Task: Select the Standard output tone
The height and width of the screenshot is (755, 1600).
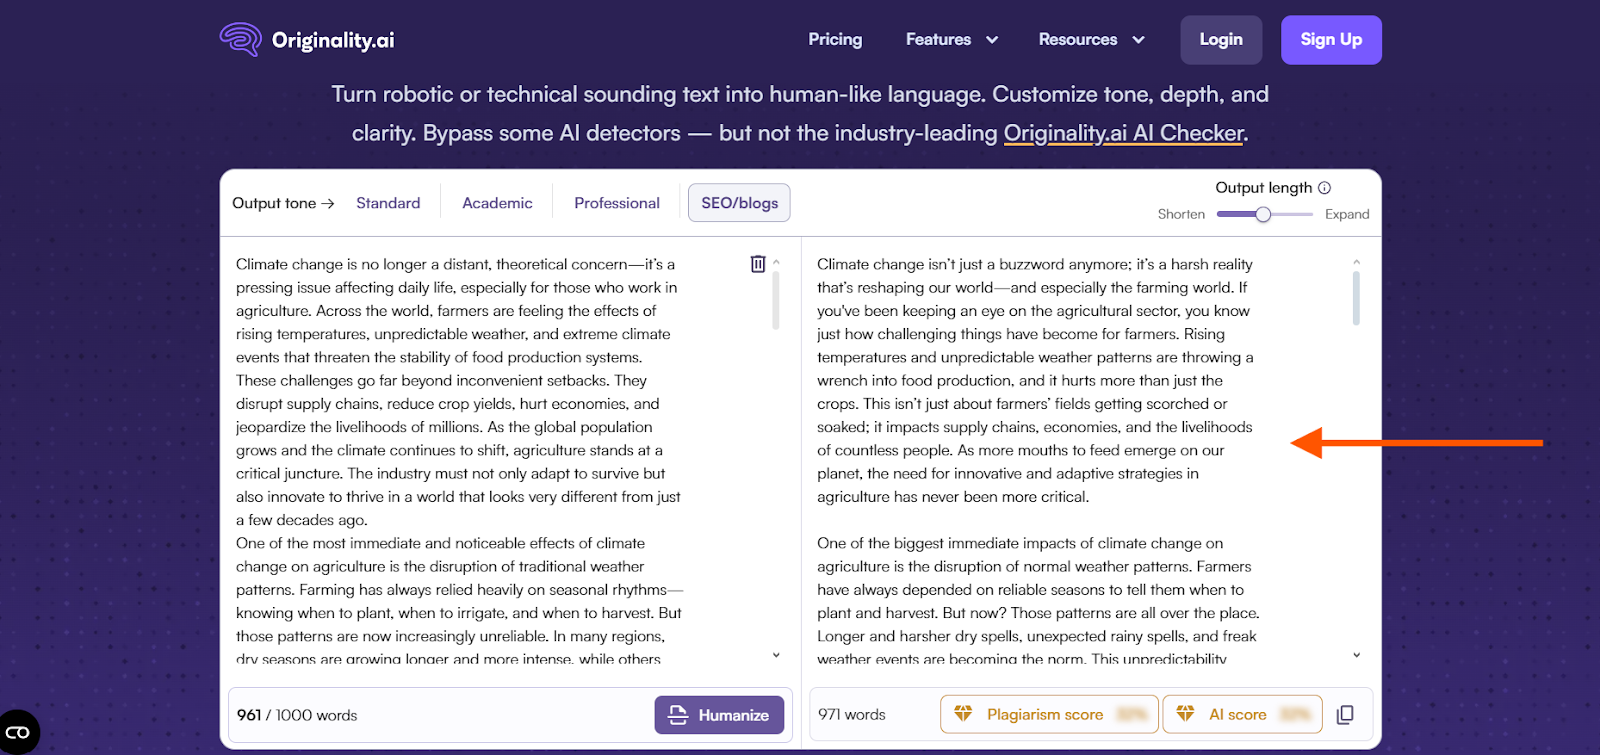Action: tap(388, 203)
